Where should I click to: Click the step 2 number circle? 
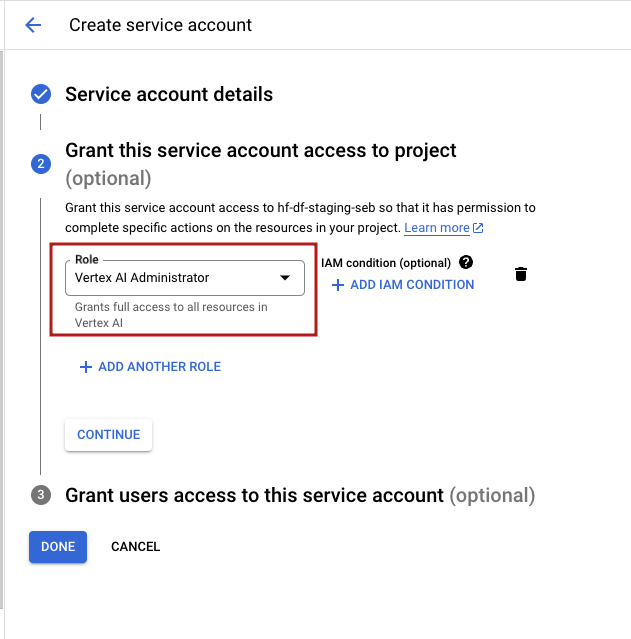click(41, 164)
